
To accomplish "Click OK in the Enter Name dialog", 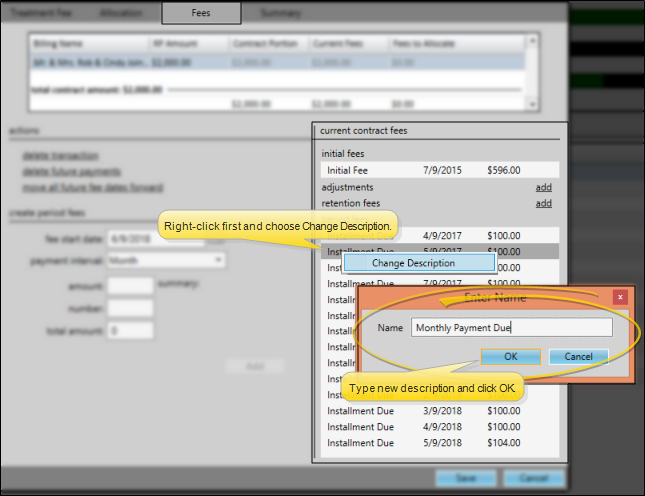I will click(510, 356).
